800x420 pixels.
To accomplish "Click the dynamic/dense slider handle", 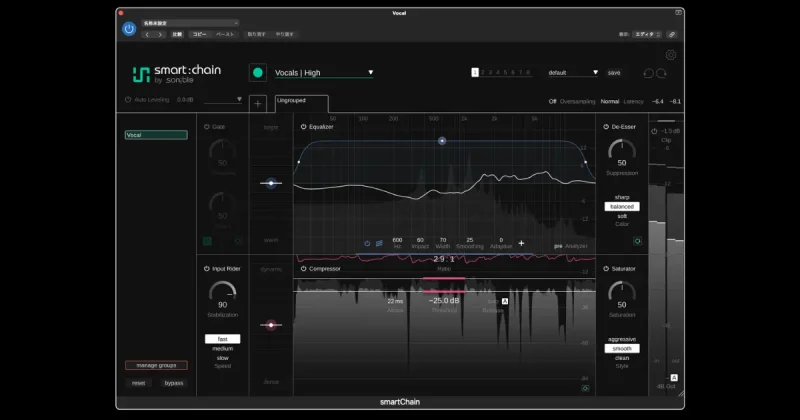I will point(271,325).
